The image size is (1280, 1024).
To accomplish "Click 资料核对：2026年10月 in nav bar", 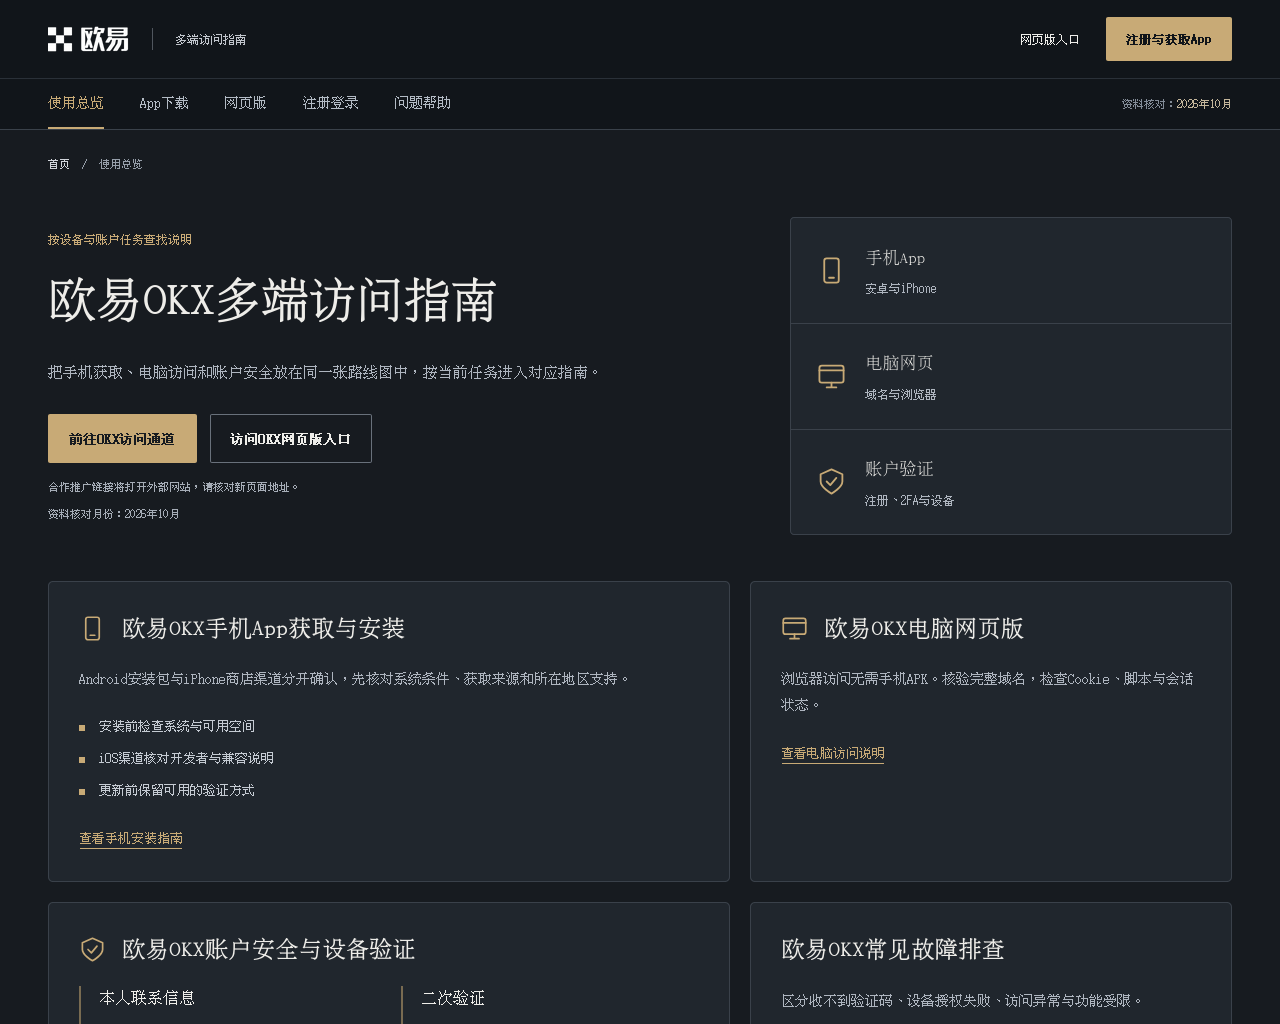I will click(x=1177, y=104).
